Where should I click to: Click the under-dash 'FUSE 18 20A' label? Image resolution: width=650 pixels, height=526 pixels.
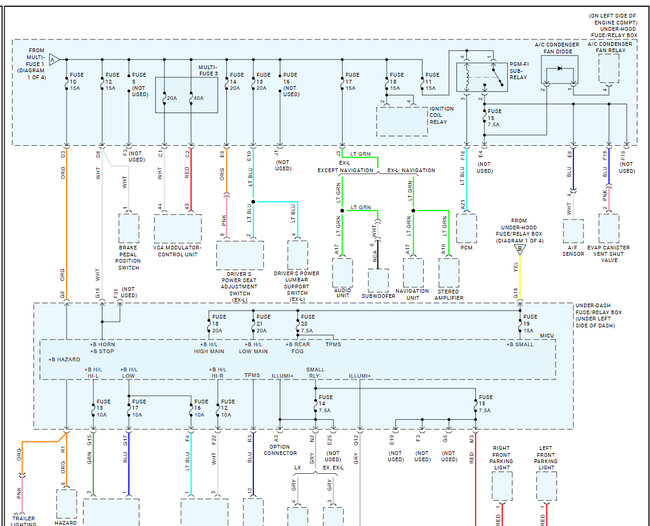(x=219, y=324)
